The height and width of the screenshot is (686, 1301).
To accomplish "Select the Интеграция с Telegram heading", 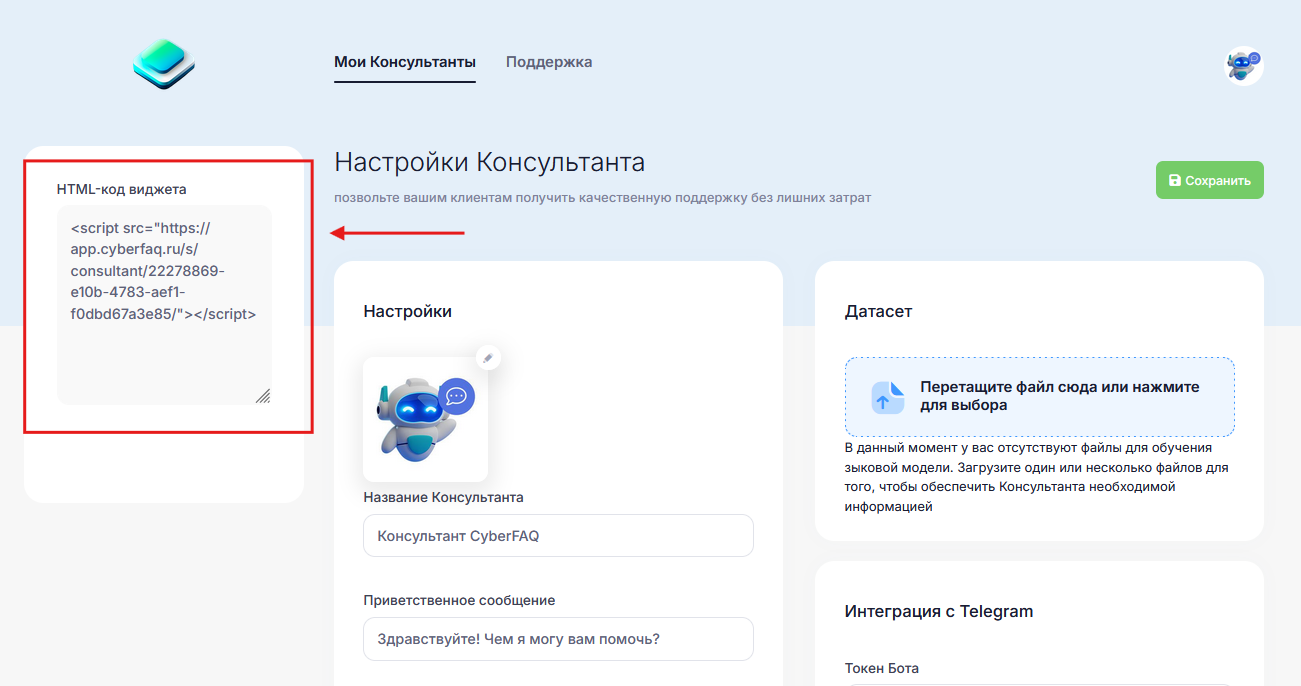I will 939,611.
